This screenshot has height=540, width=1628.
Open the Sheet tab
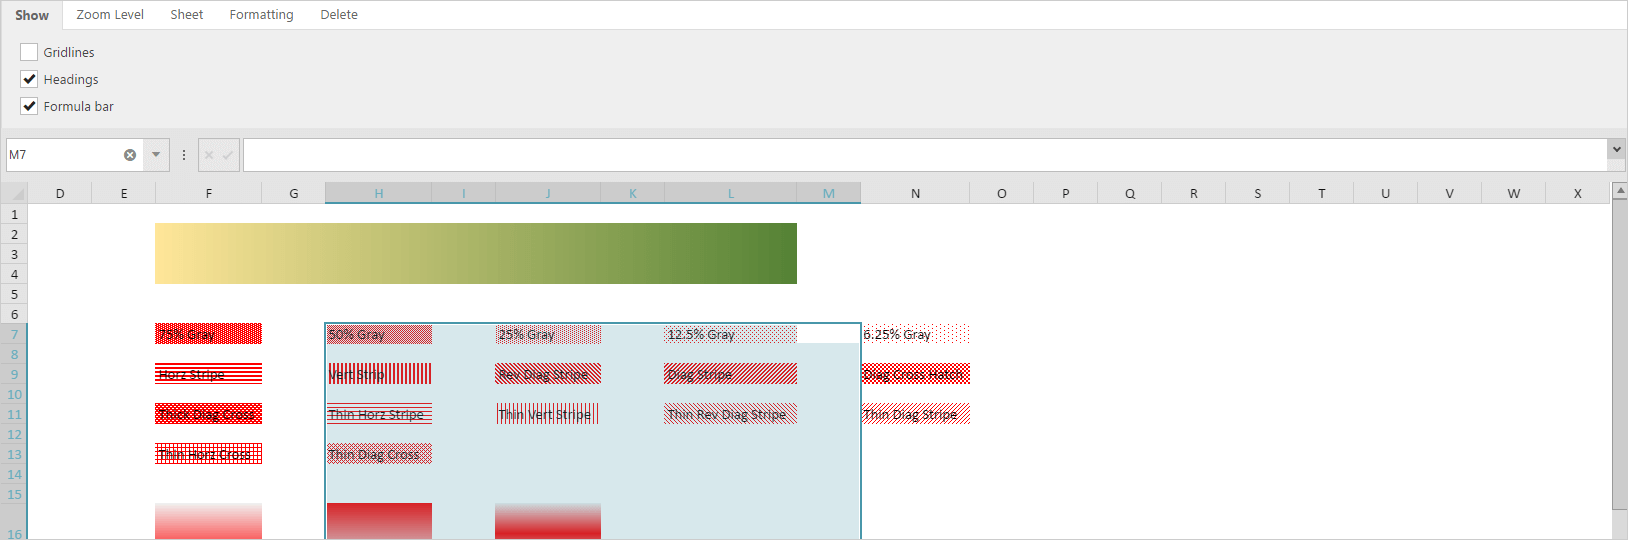(186, 15)
